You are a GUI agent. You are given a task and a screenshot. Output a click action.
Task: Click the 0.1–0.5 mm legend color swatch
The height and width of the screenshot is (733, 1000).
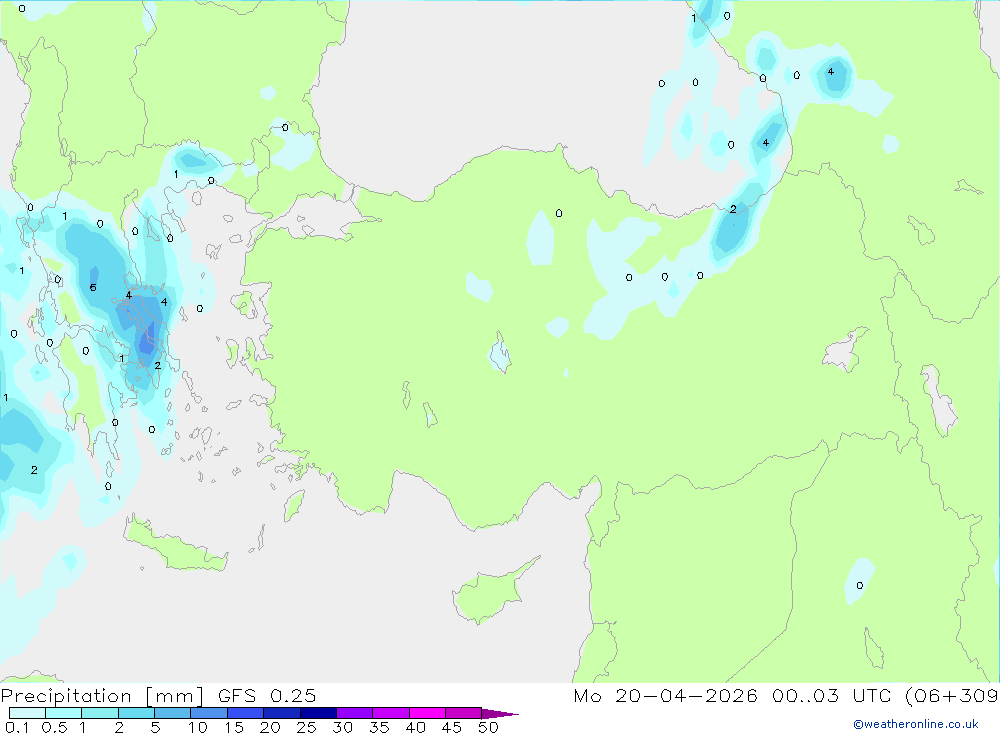[x=27, y=713]
